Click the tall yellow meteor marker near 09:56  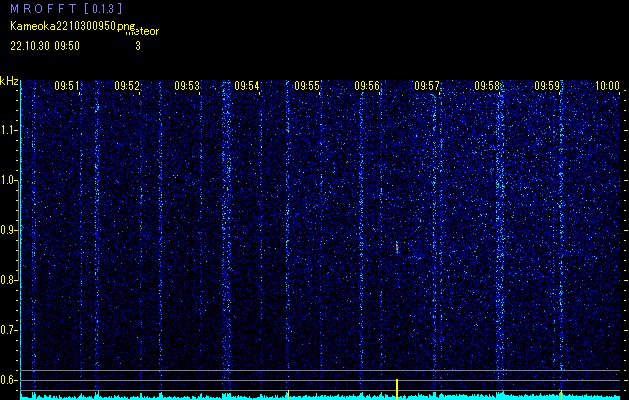[397, 389]
